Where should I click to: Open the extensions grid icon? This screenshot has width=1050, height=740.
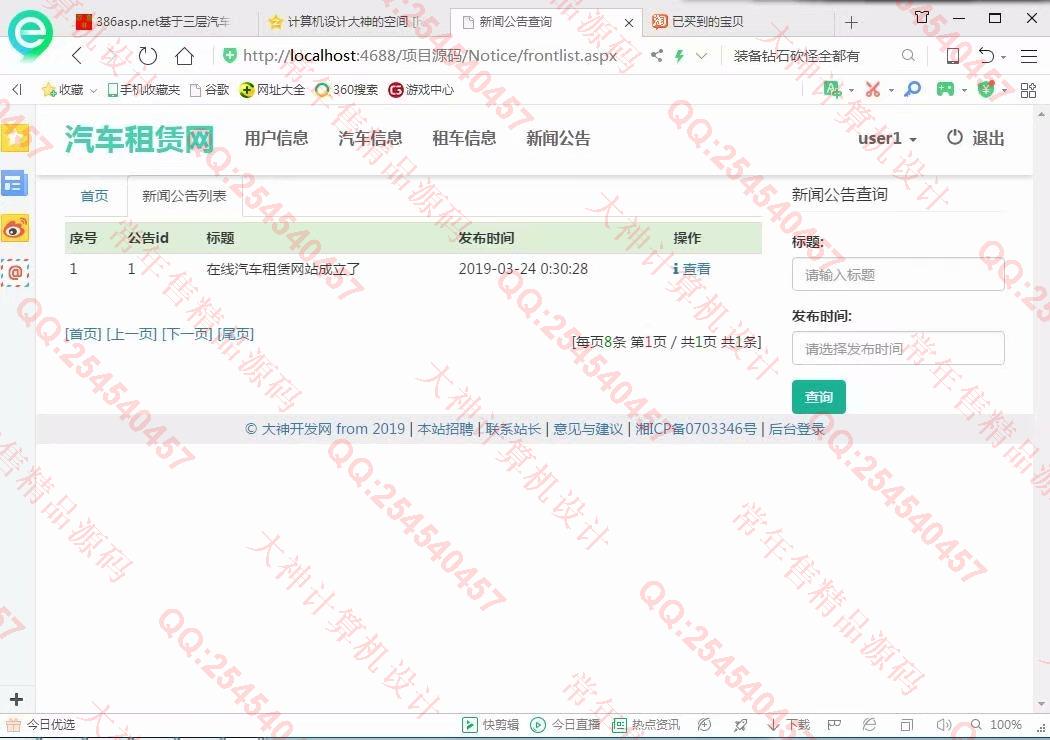(x=1029, y=90)
